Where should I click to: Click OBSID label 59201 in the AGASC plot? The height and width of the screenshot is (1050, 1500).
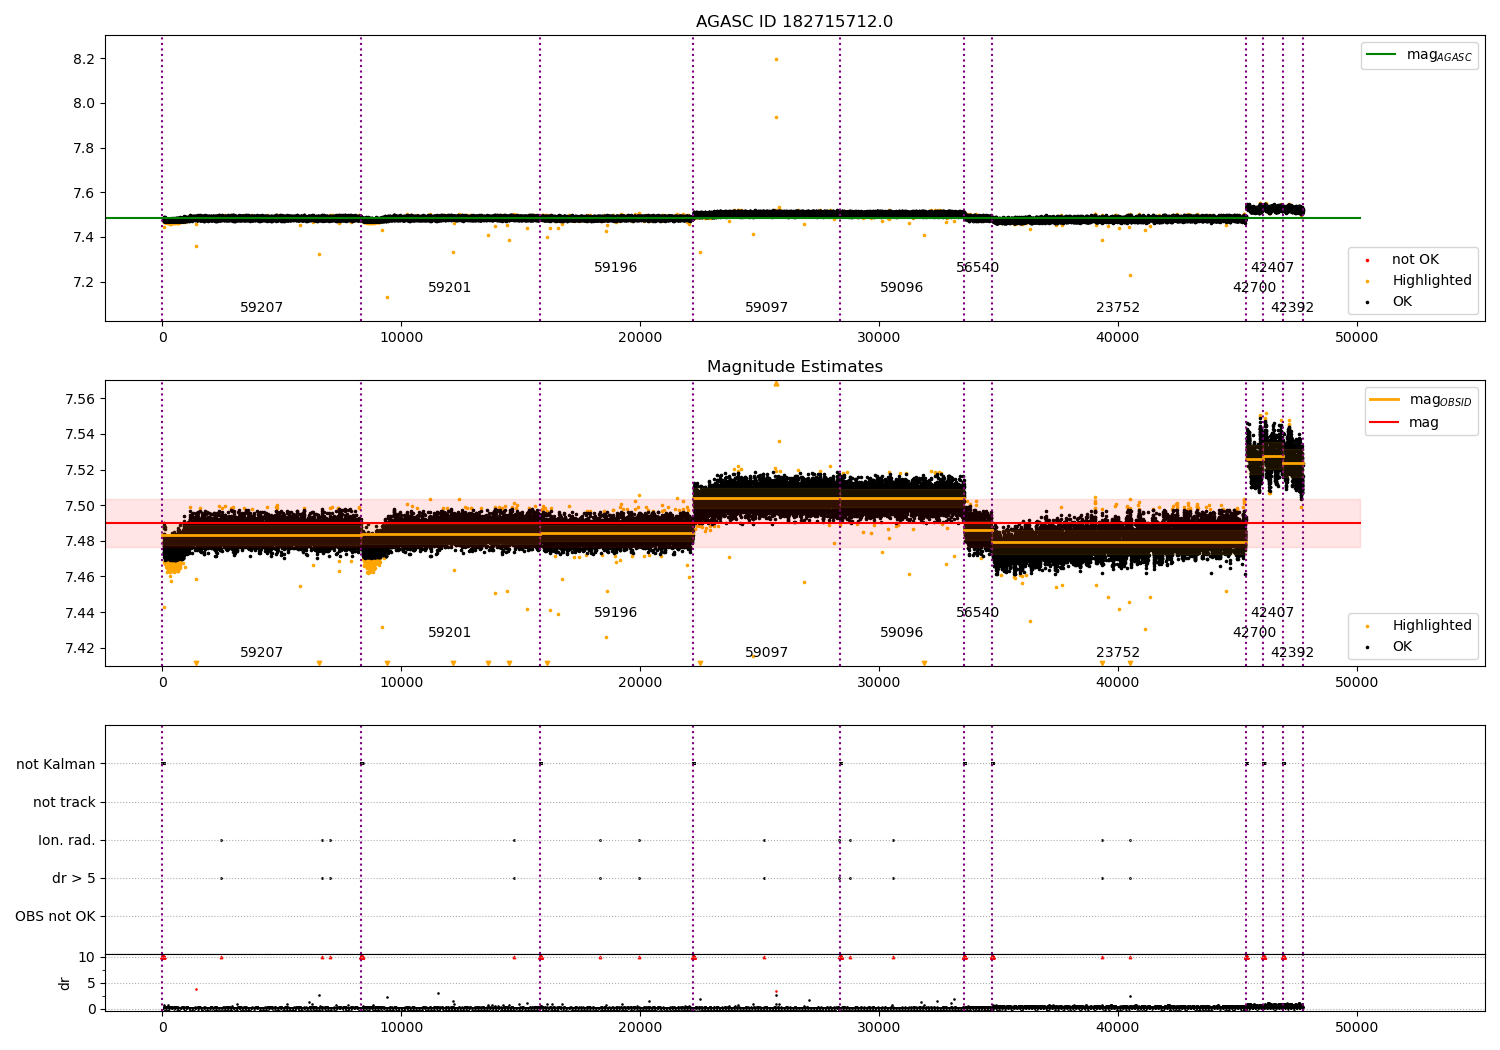pos(450,288)
